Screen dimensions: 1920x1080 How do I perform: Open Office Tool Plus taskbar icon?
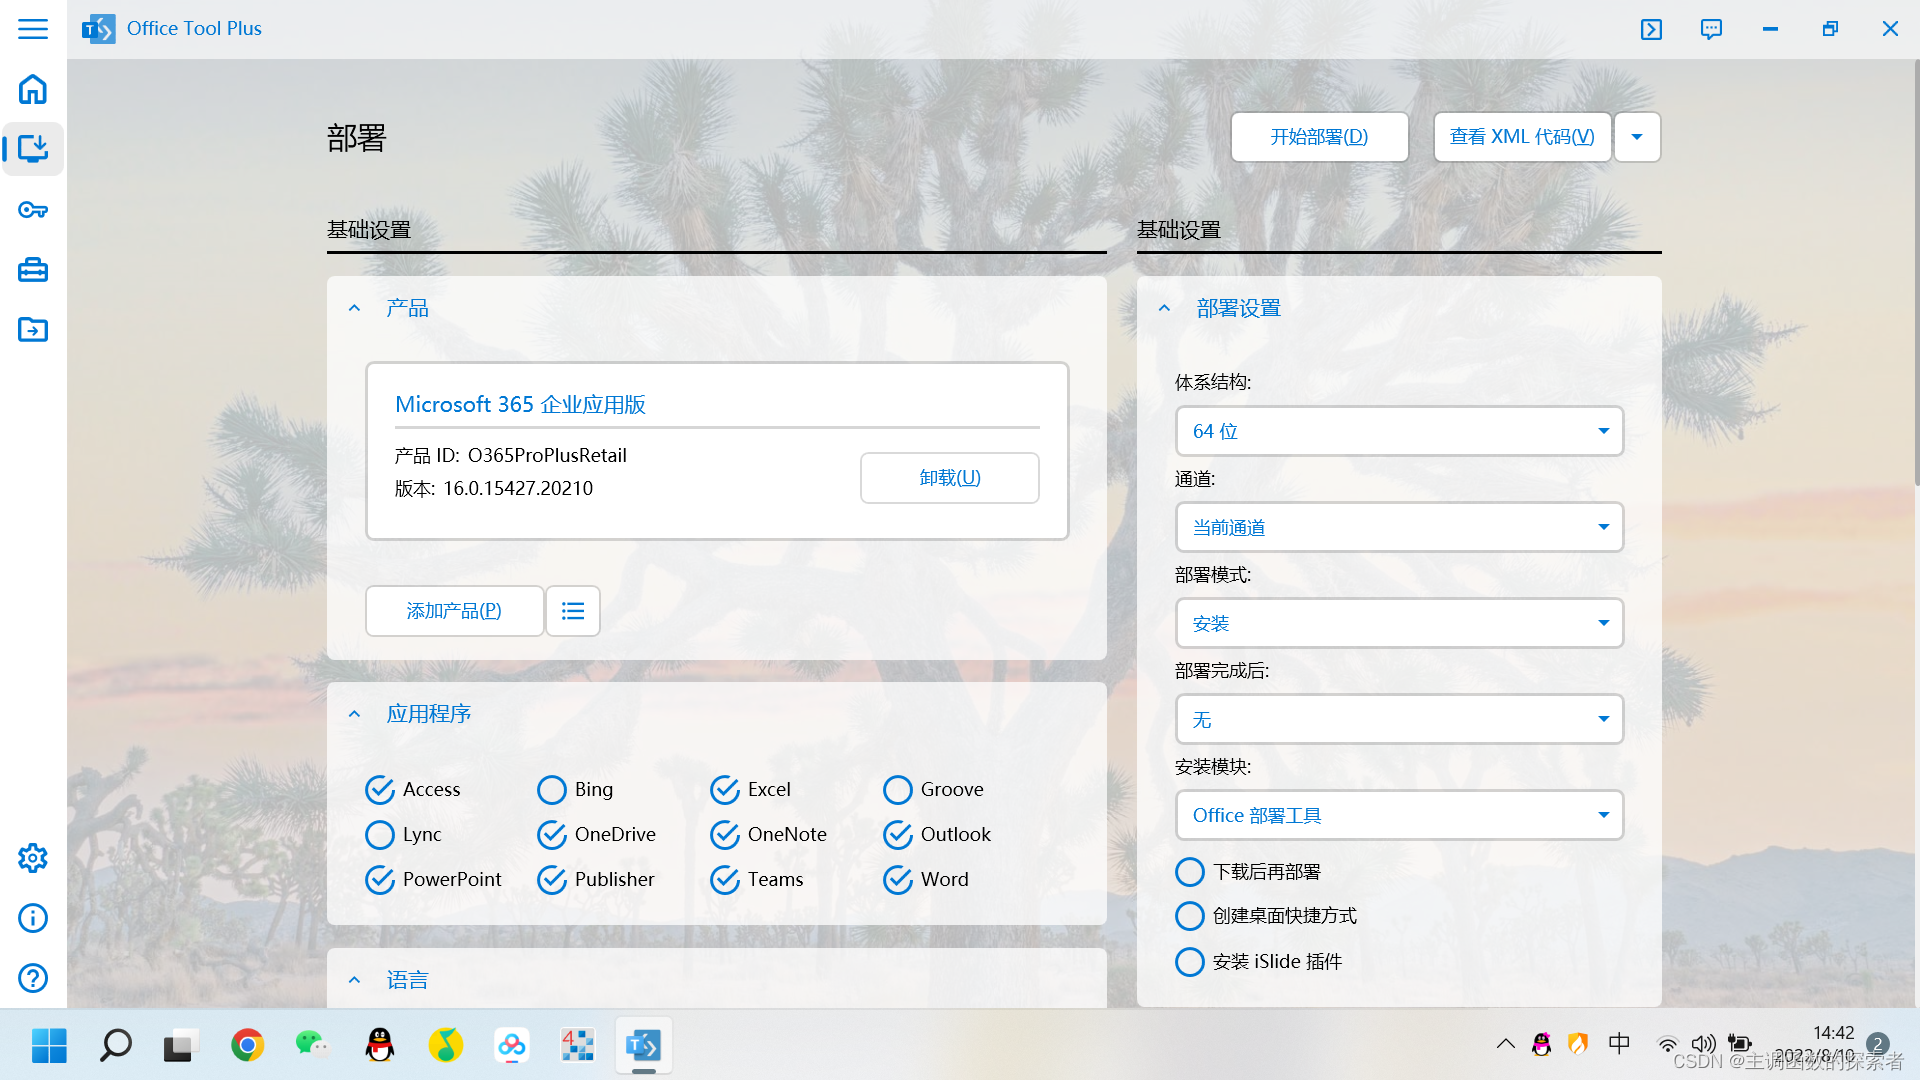pyautogui.click(x=643, y=1046)
